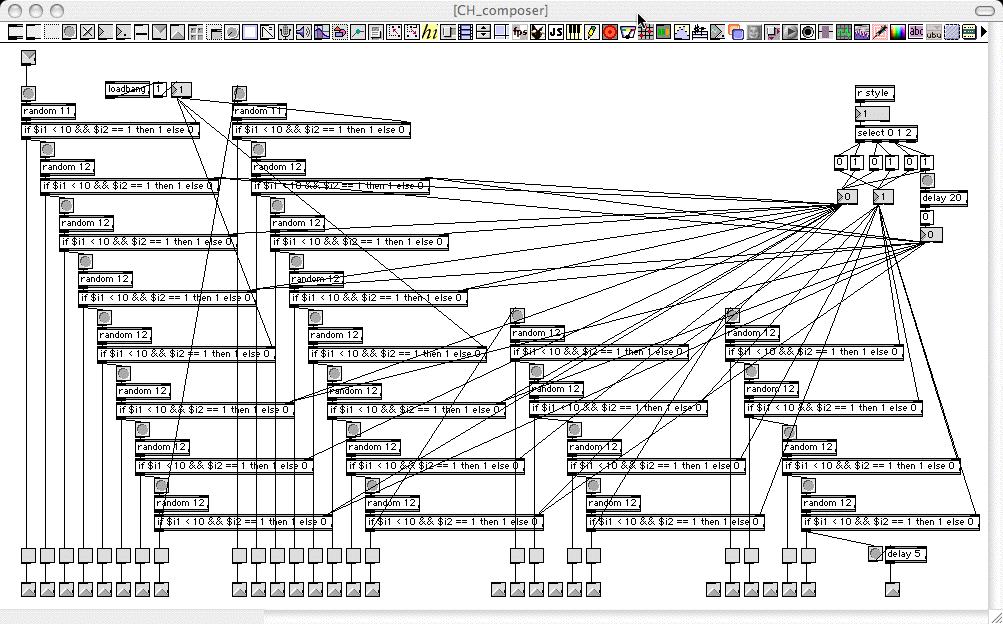Click the outlet below 'delay 5'
1003x624 pixels.
(x=892, y=589)
